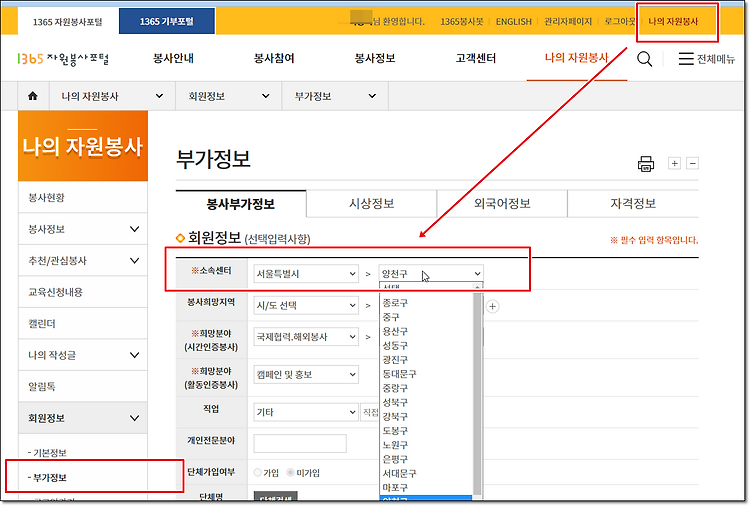Open 교육신청내용 in the sidebar
Viewport: 750px width, 506px height.
click(83, 292)
